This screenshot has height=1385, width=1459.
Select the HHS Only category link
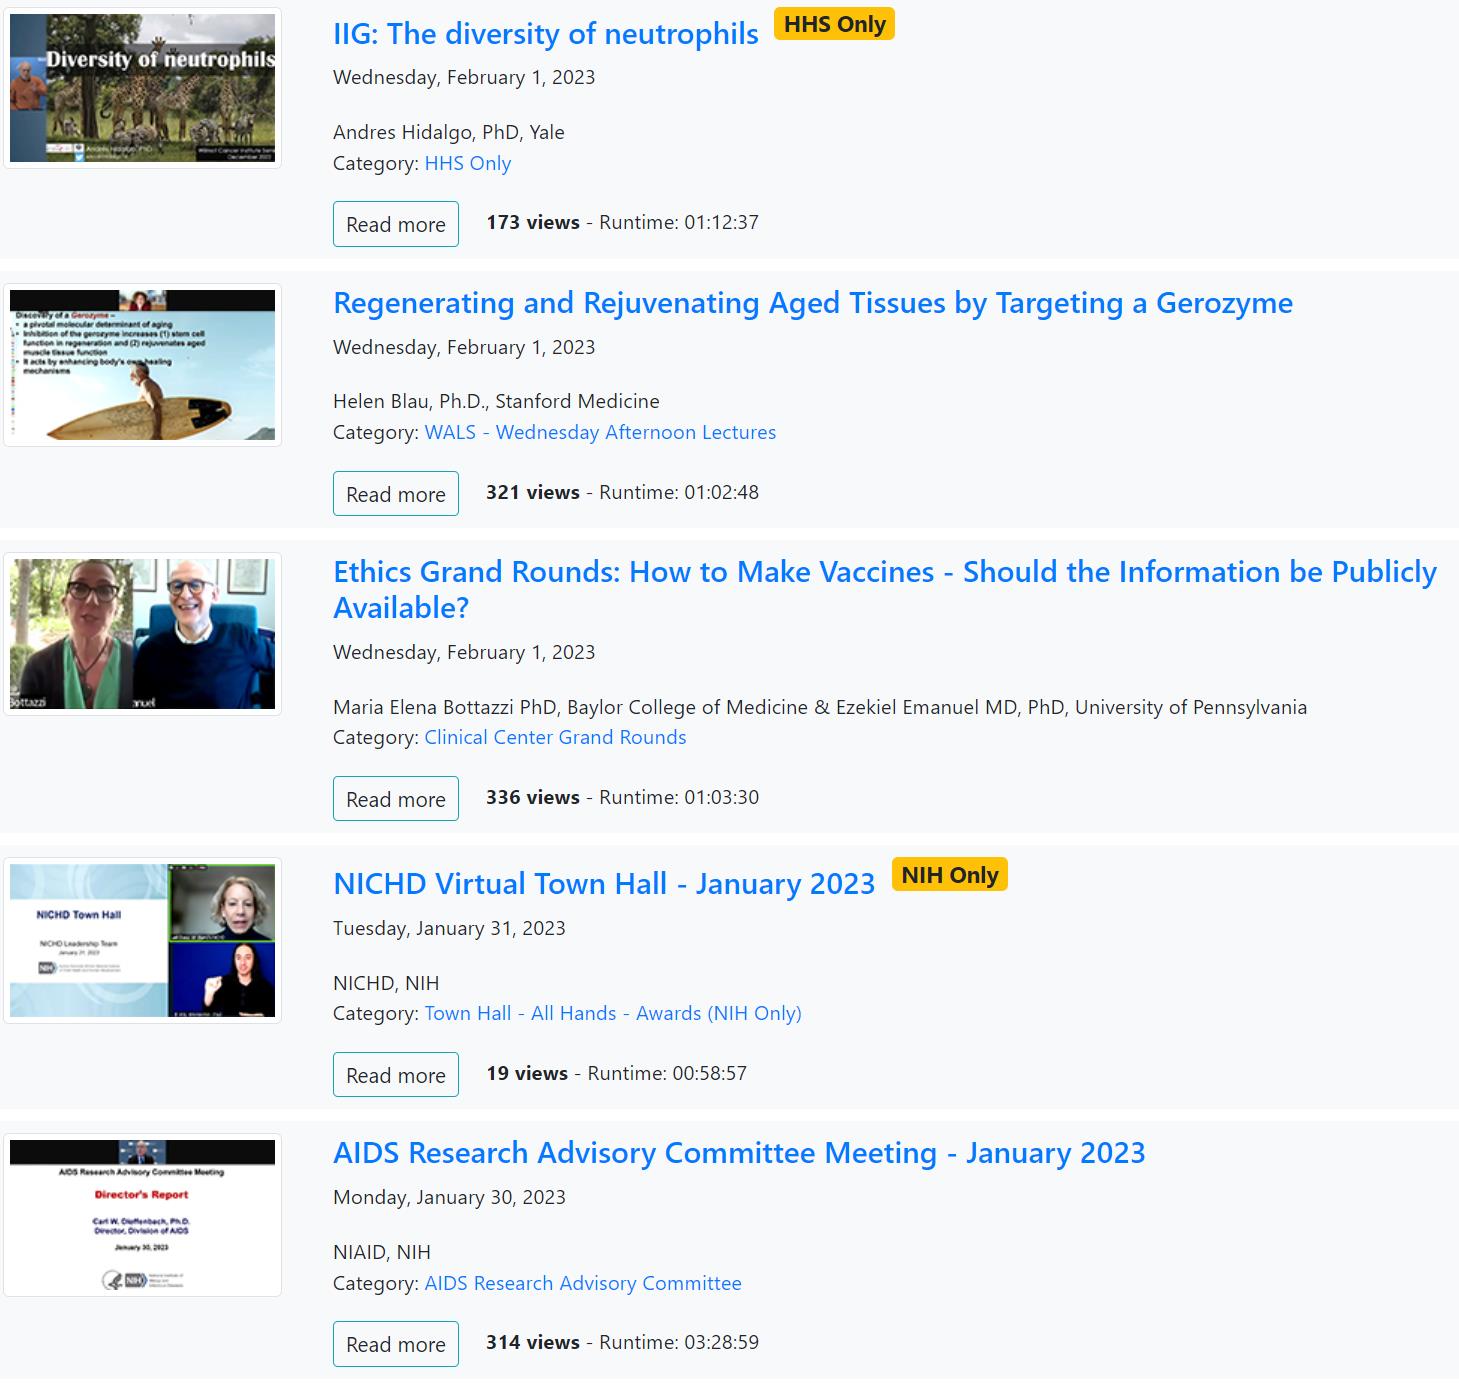[467, 163]
